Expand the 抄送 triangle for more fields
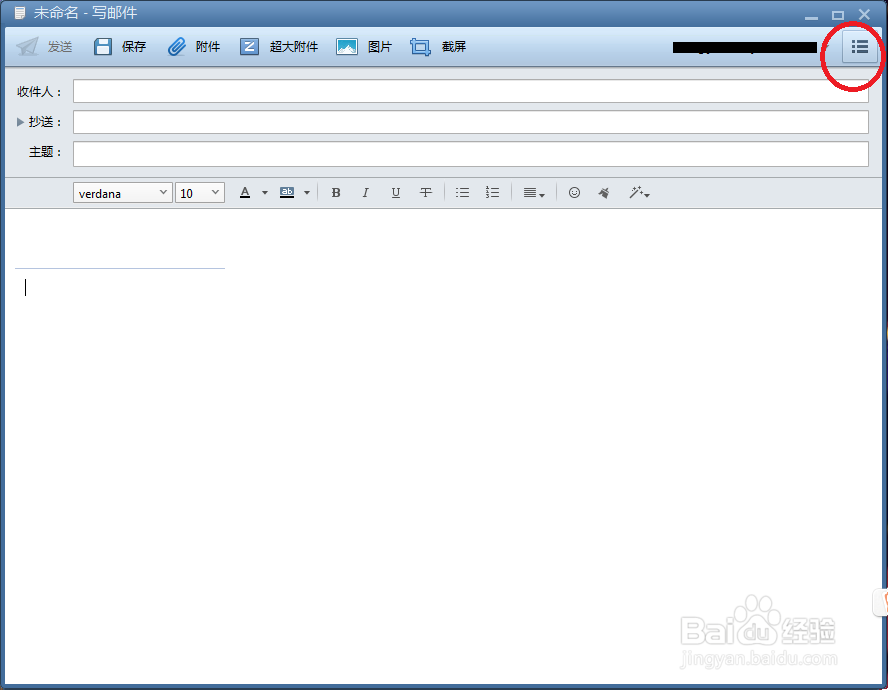The image size is (888, 690). tap(20, 122)
